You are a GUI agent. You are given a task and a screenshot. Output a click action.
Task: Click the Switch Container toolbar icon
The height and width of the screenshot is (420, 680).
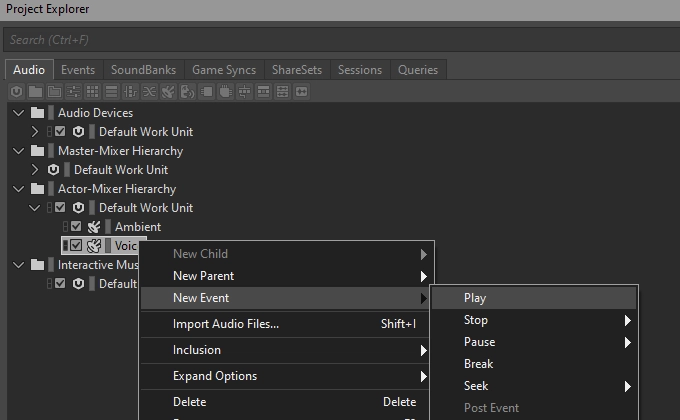tap(131, 92)
